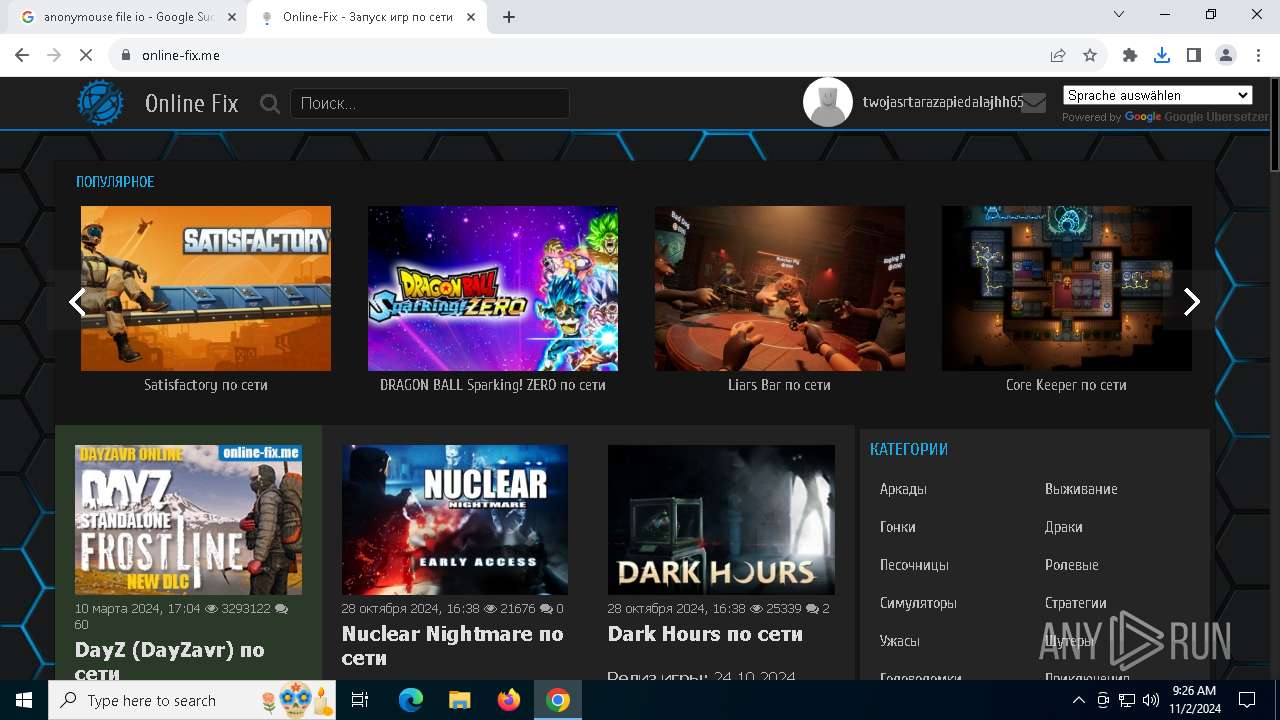This screenshot has height=720, width=1280.
Task: Click the user avatar picture
Action: (x=828, y=102)
